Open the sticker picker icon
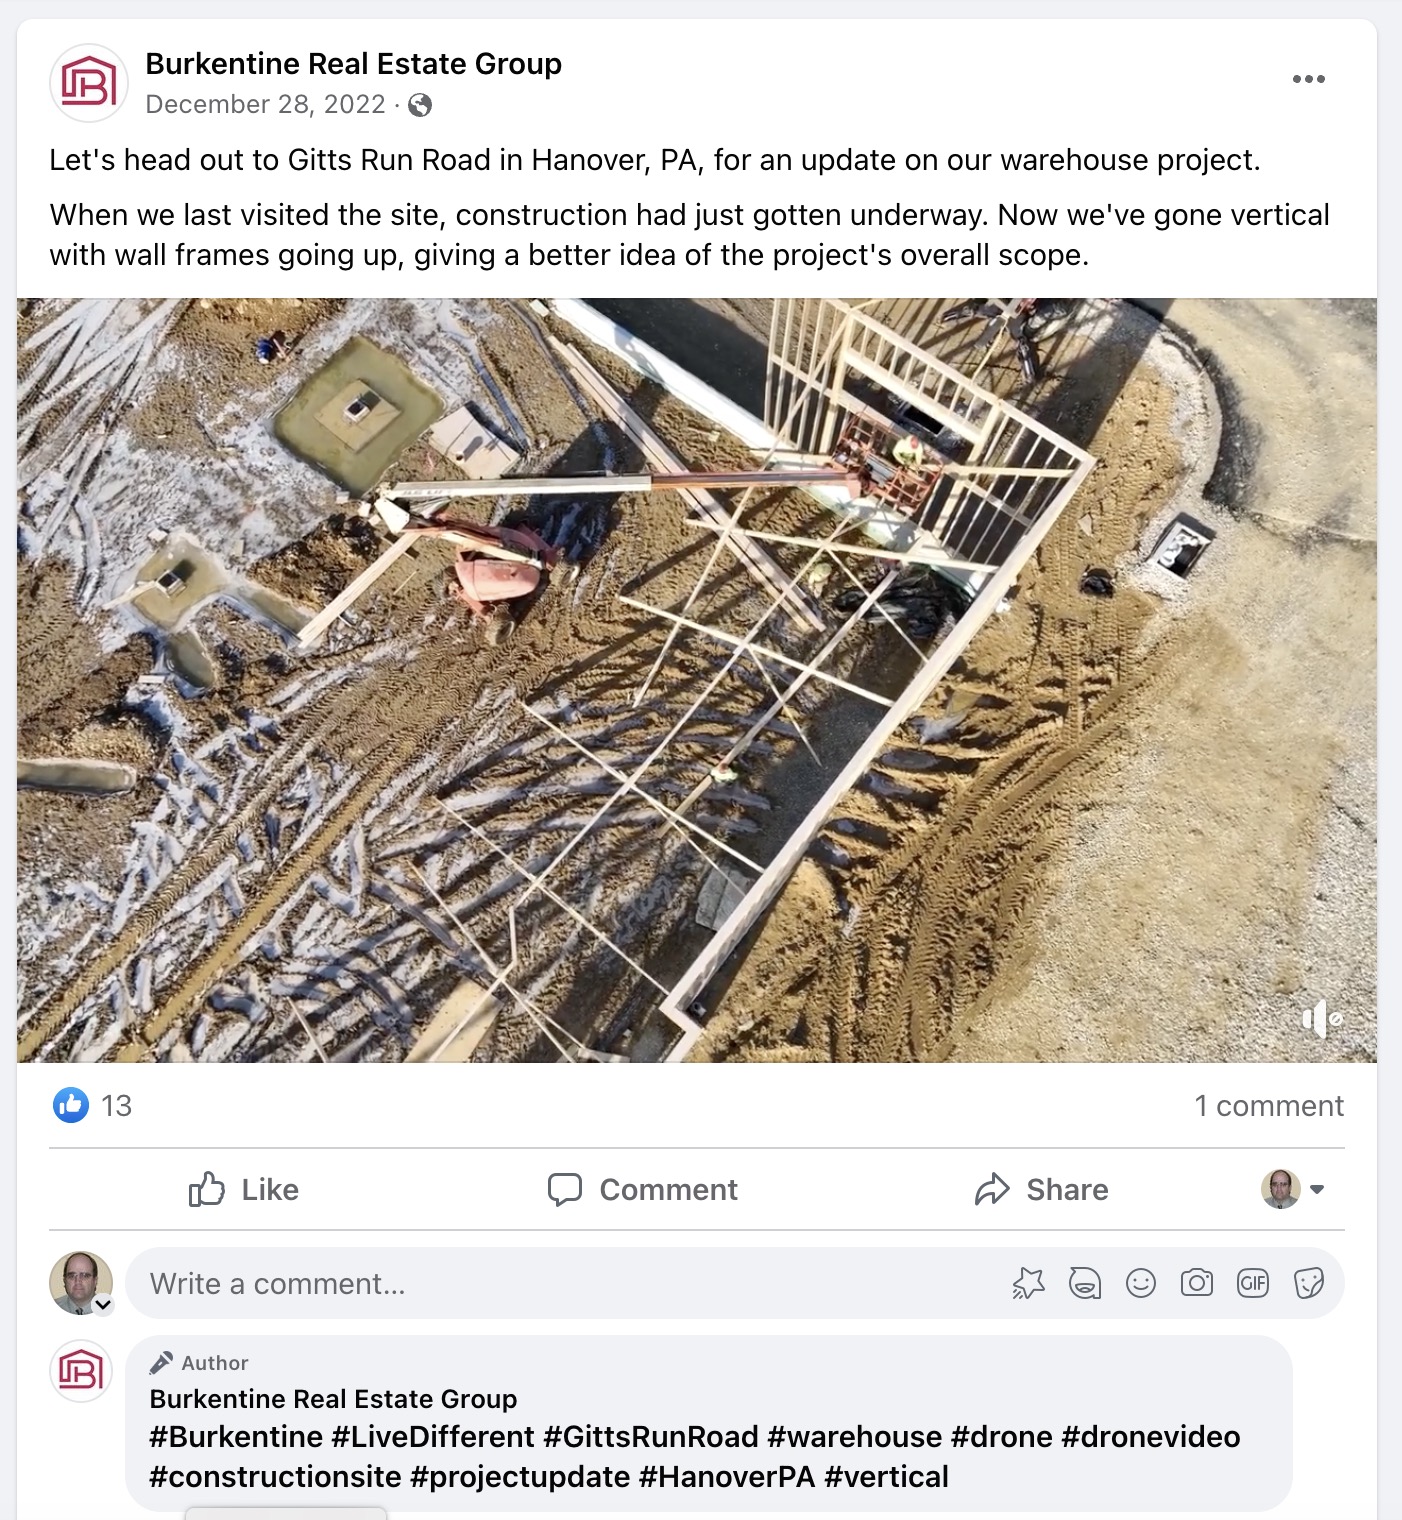This screenshot has width=1402, height=1520. pos(1309,1283)
